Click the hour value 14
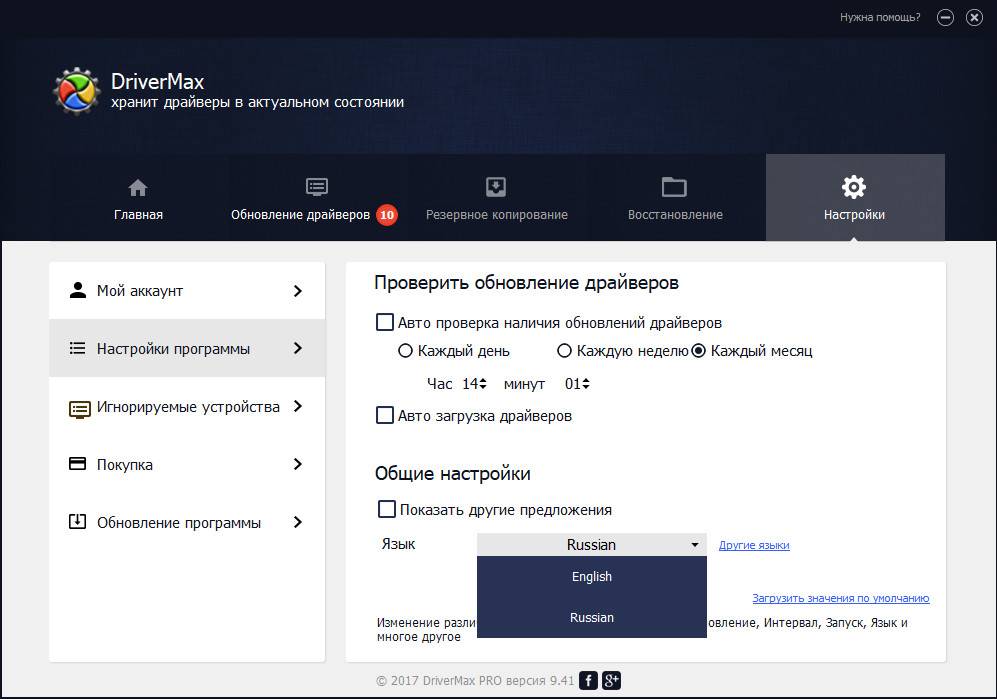Image resolution: width=997 pixels, height=699 pixels. [x=470, y=384]
